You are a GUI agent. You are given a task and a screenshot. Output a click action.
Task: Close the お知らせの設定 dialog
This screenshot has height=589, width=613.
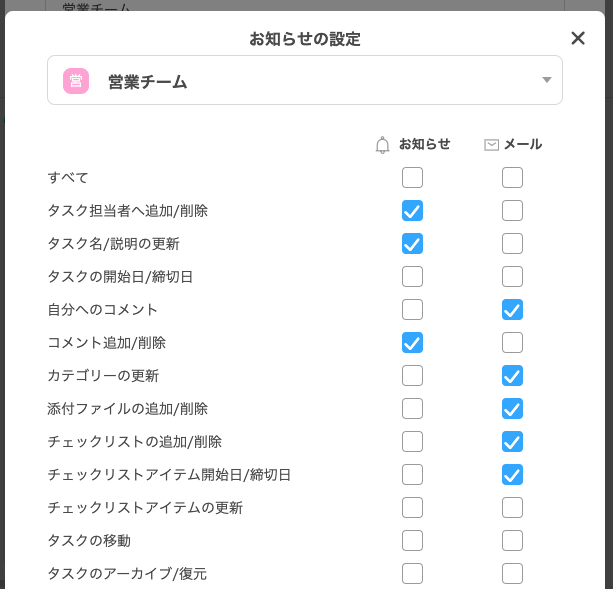(x=578, y=38)
